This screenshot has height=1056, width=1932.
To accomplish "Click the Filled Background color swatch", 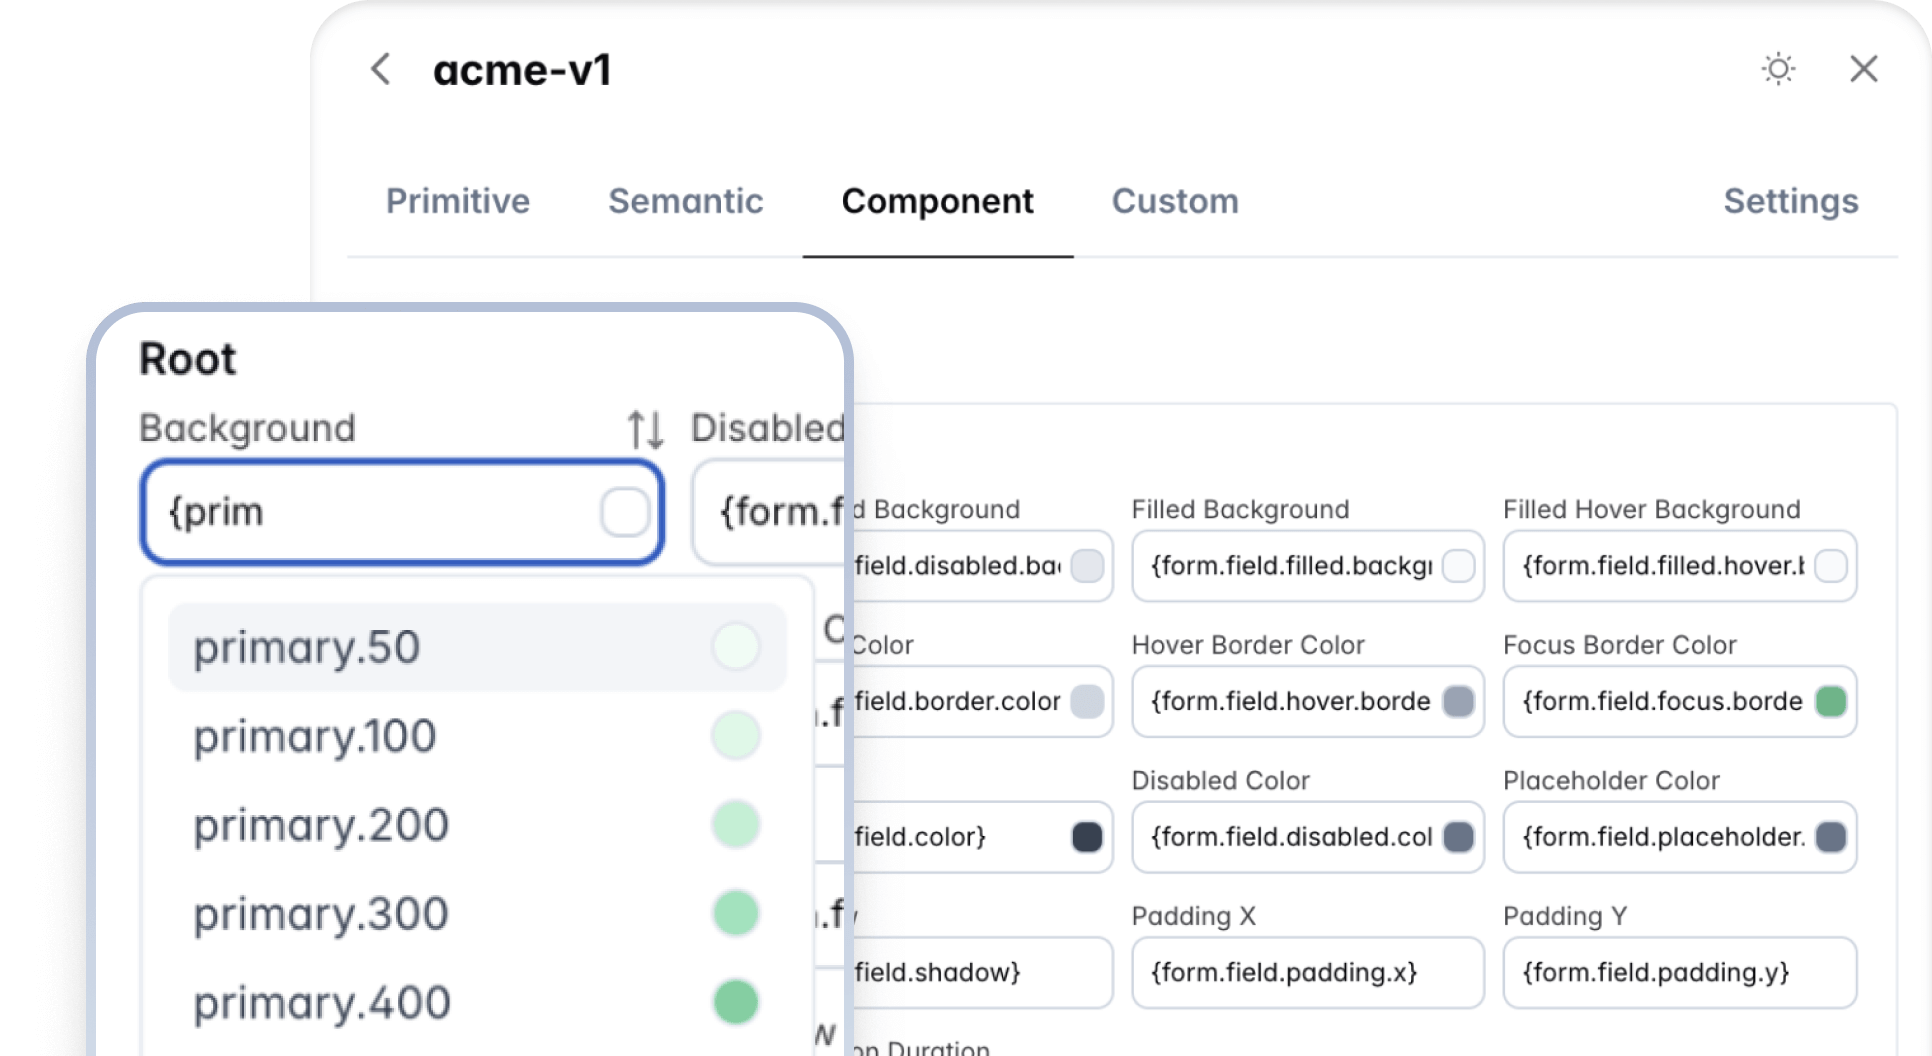I will coord(1458,566).
